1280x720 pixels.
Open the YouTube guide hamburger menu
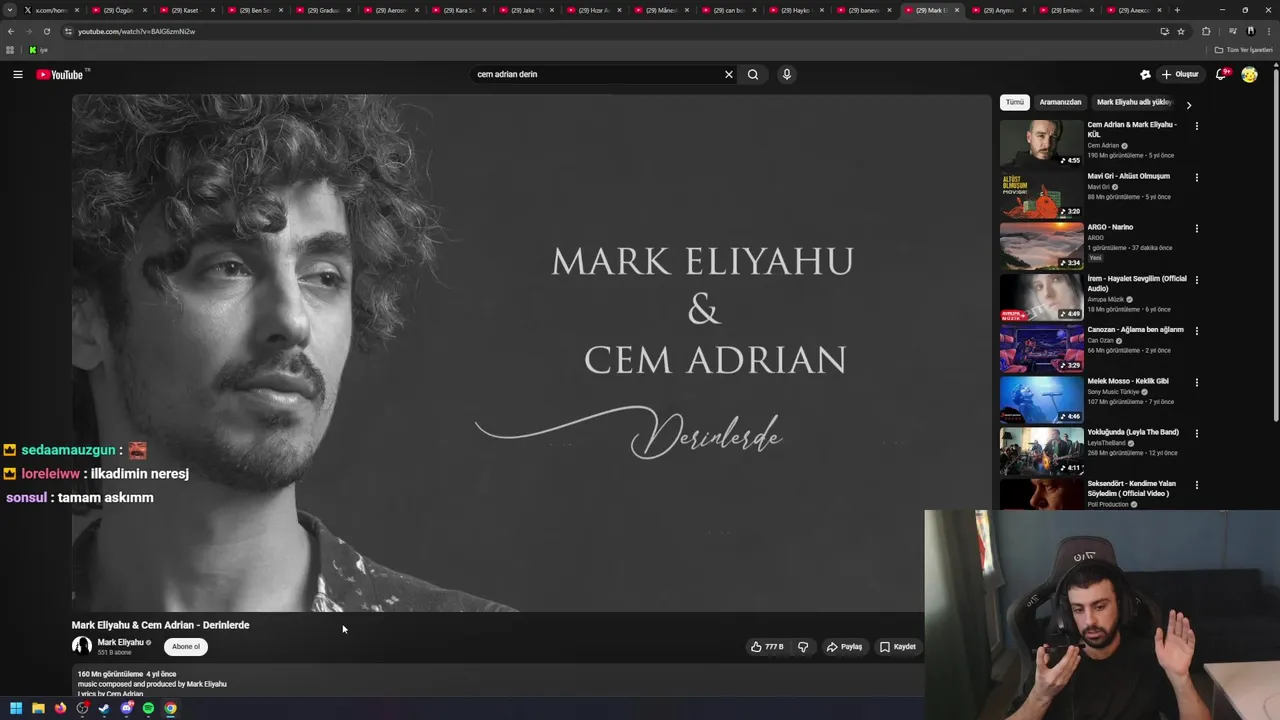pyautogui.click(x=18, y=74)
